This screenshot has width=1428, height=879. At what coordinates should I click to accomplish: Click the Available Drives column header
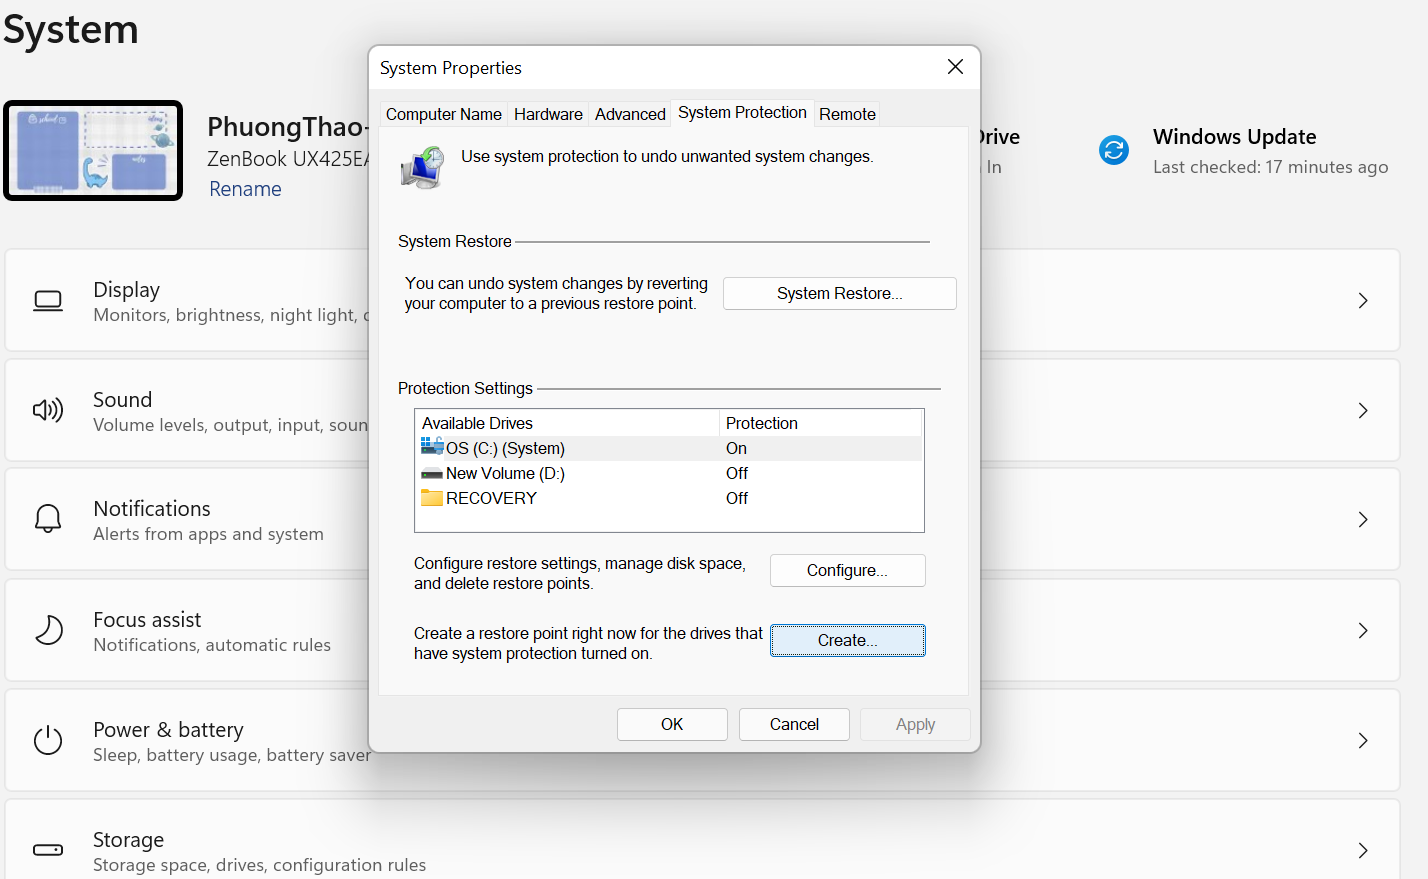point(567,423)
